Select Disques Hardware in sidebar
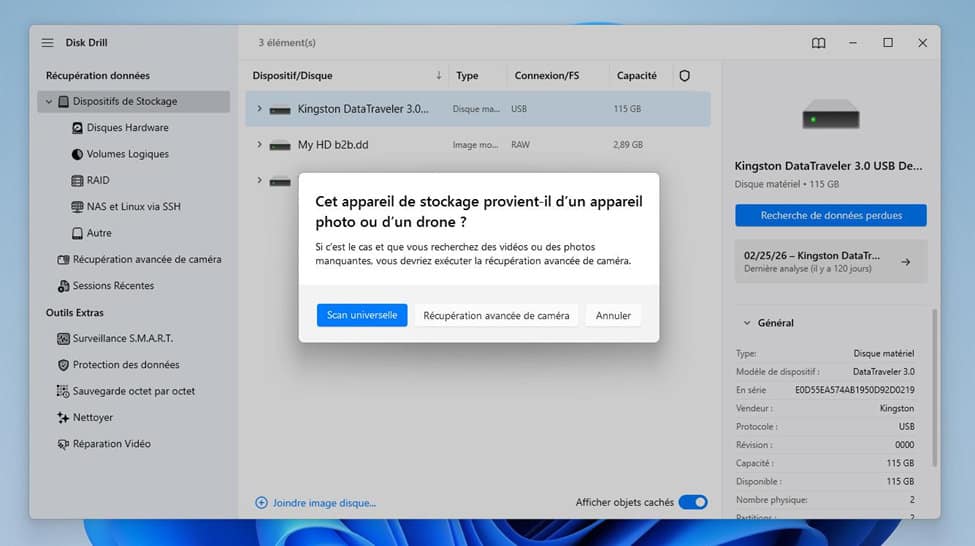Screen dimensions: 975x546 127,127
